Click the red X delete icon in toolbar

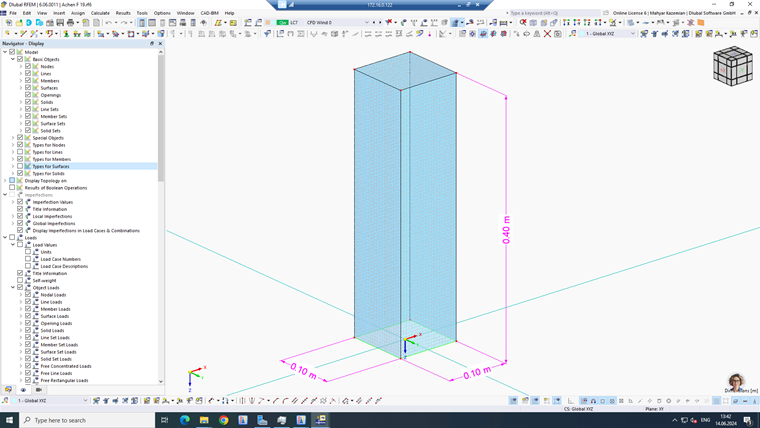547,34
